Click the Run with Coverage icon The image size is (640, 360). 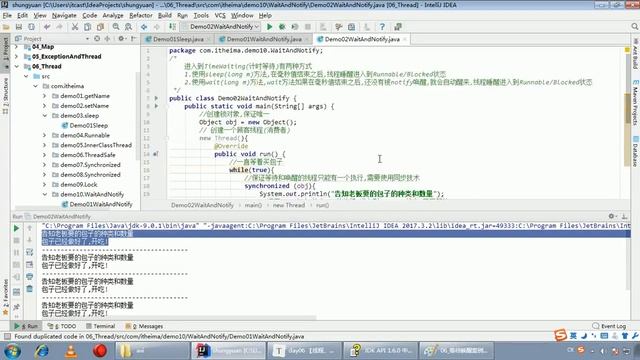coord(295,27)
